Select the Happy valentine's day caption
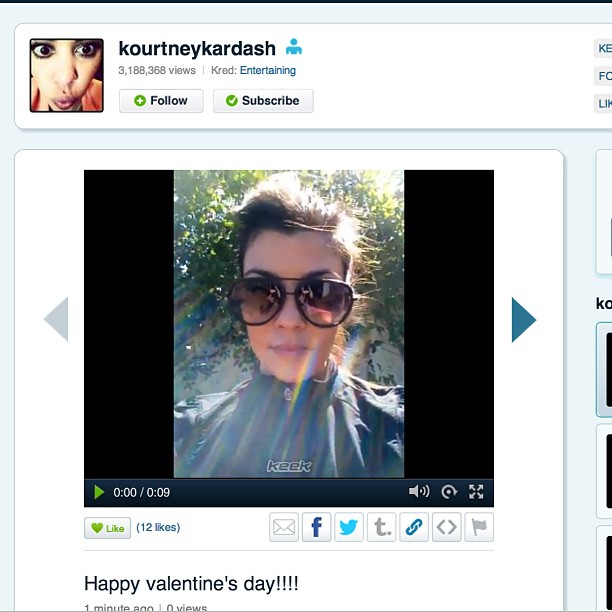This screenshot has width=612, height=612. [191, 584]
